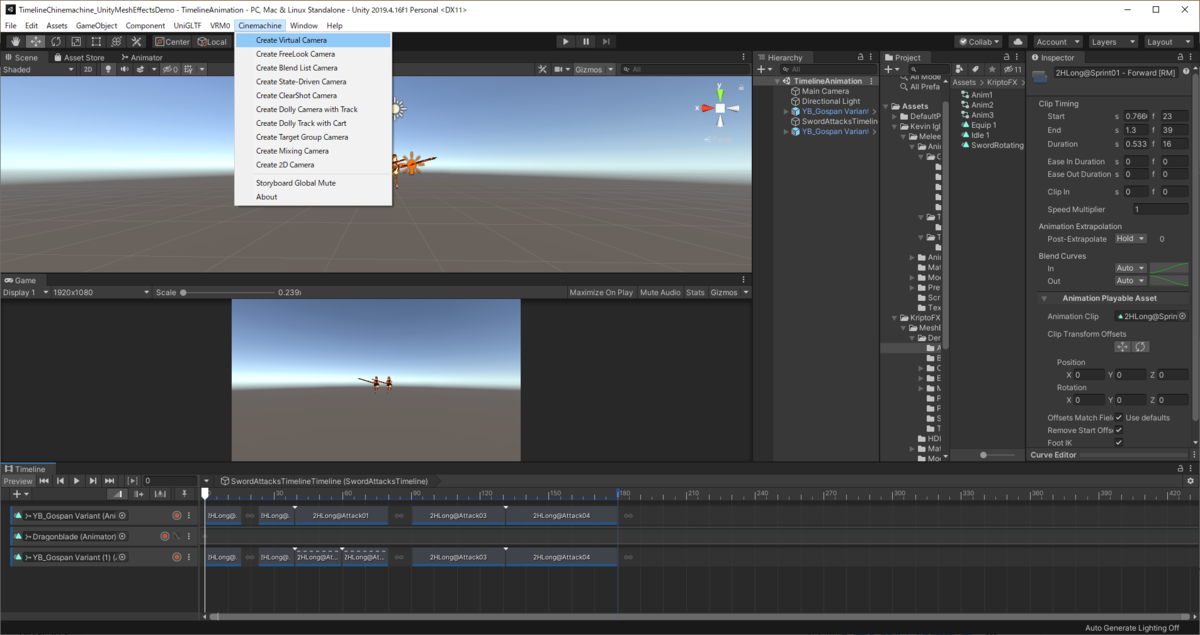This screenshot has width=1200, height=635.
Task: Click the Speed Multiplier input field
Action: click(1160, 210)
